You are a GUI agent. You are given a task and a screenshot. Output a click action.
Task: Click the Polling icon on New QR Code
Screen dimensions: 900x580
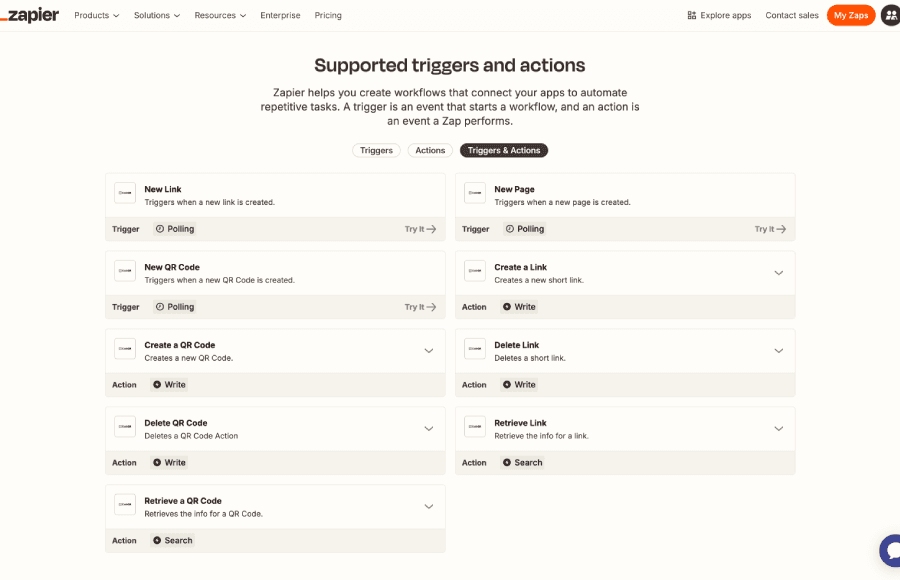(159, 306)
